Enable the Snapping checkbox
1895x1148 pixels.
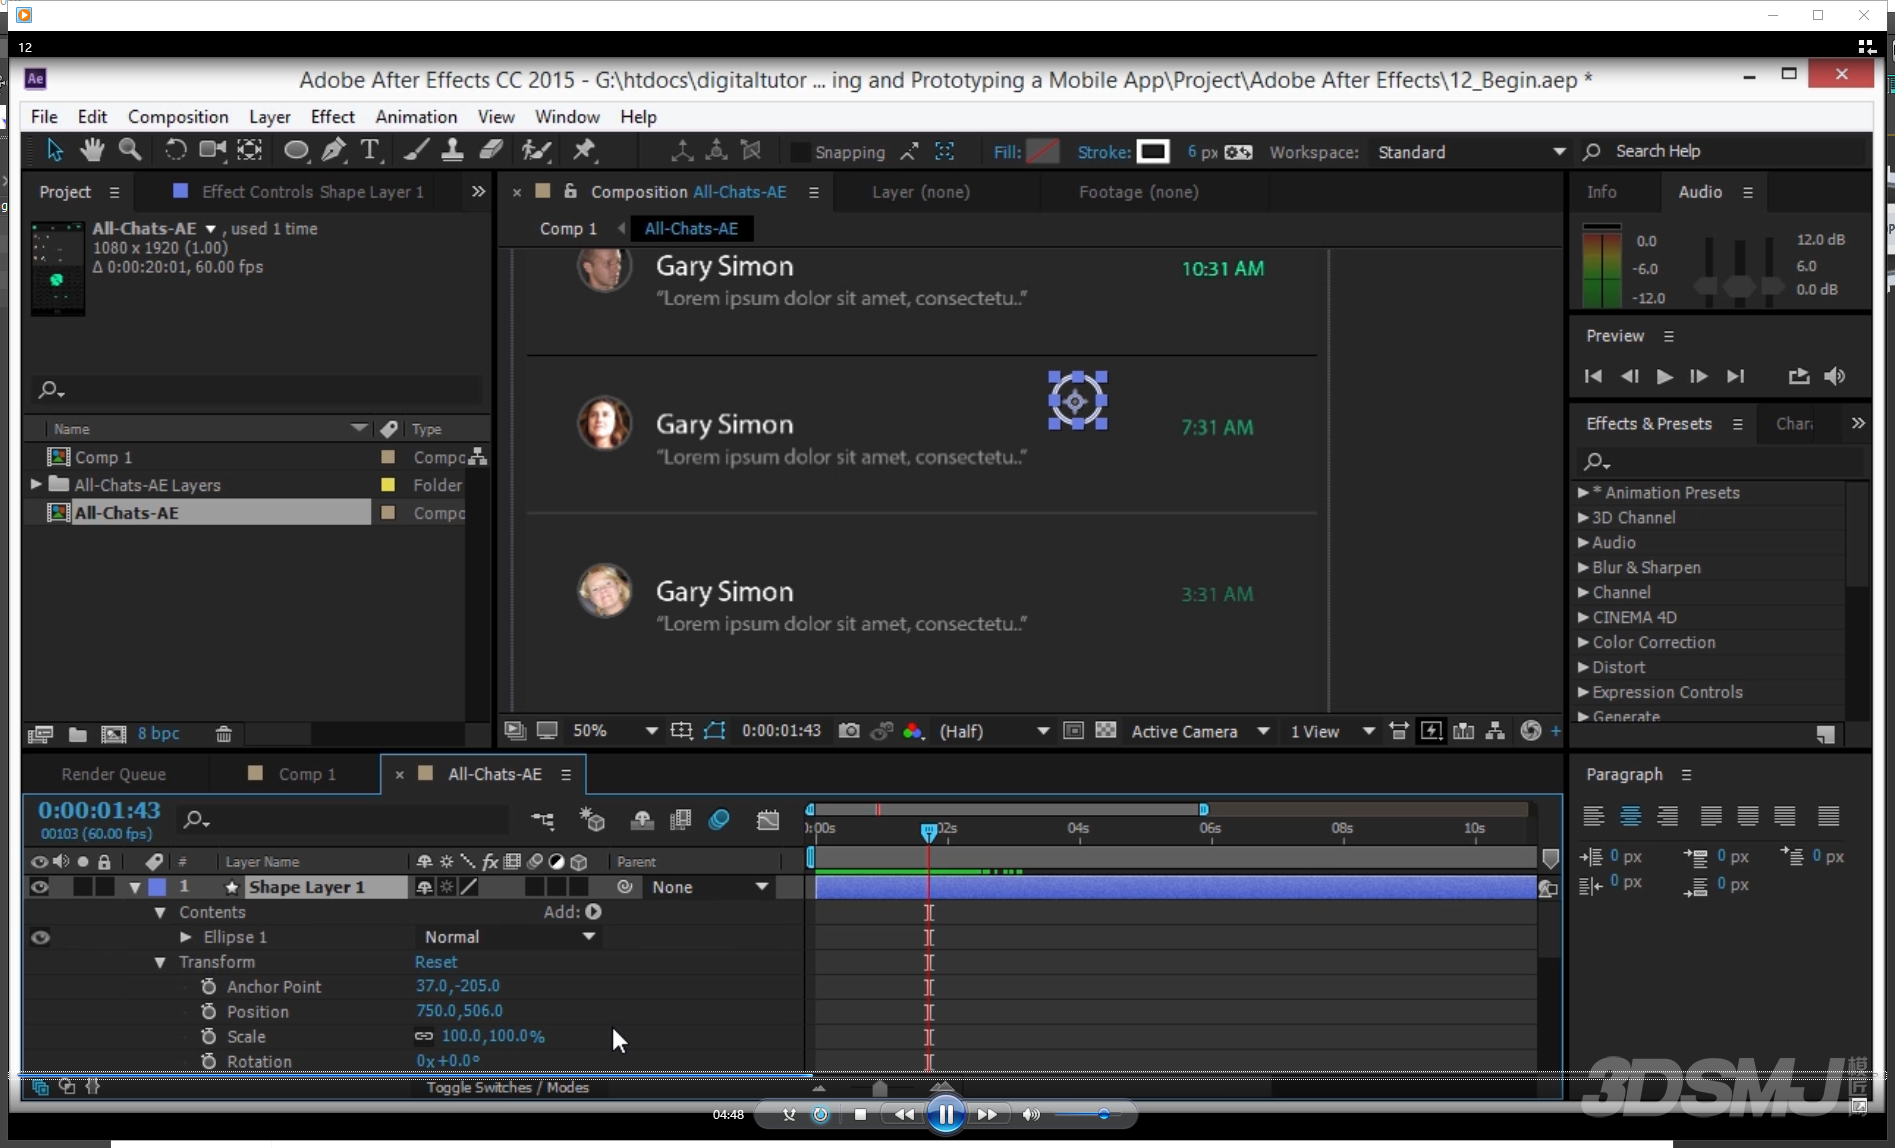click(800, 152)
